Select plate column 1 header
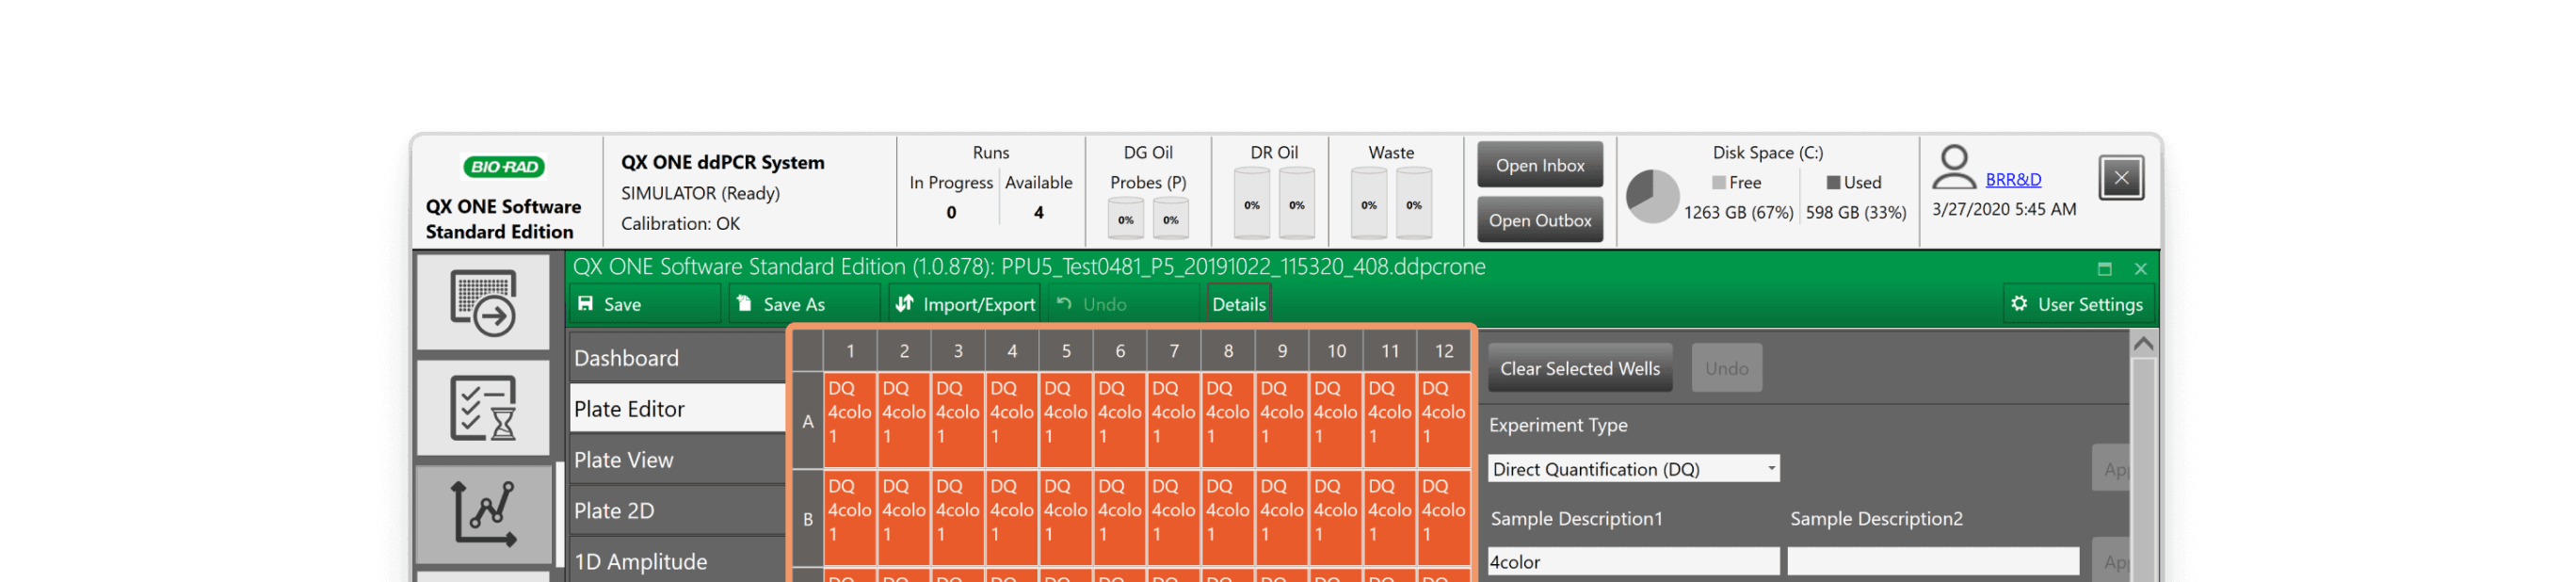The width and height of the screenshot is (2576, 582). (x=850, y=351)
